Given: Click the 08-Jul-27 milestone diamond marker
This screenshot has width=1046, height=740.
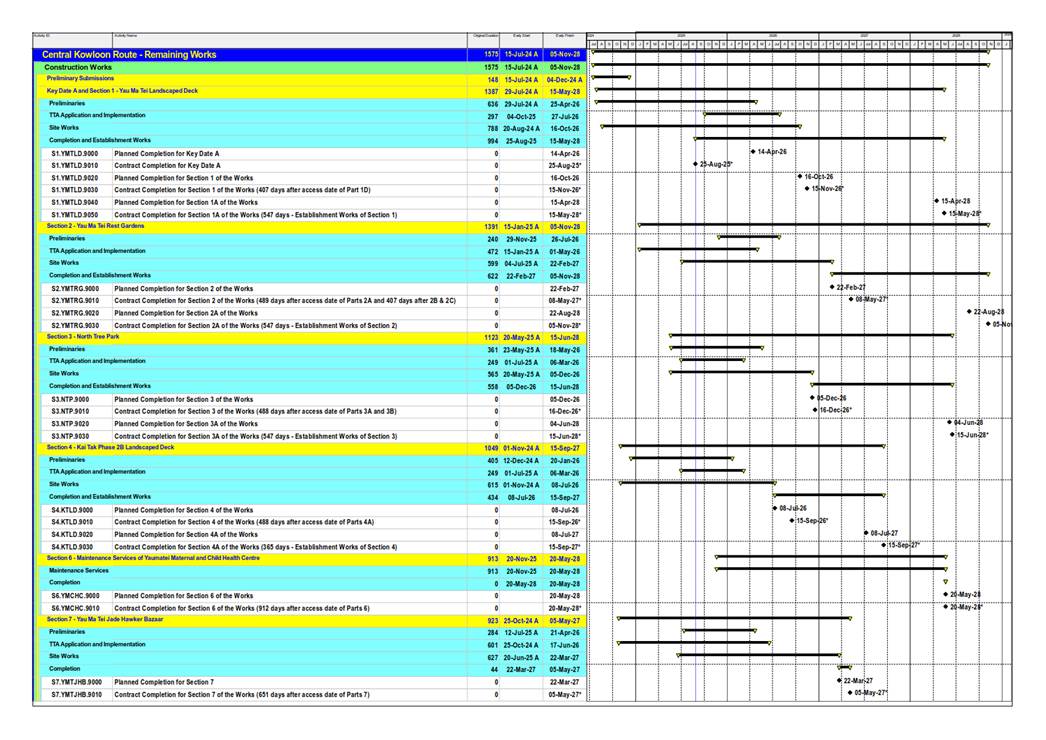Looking at the screenshot, I should coord(866,533).
